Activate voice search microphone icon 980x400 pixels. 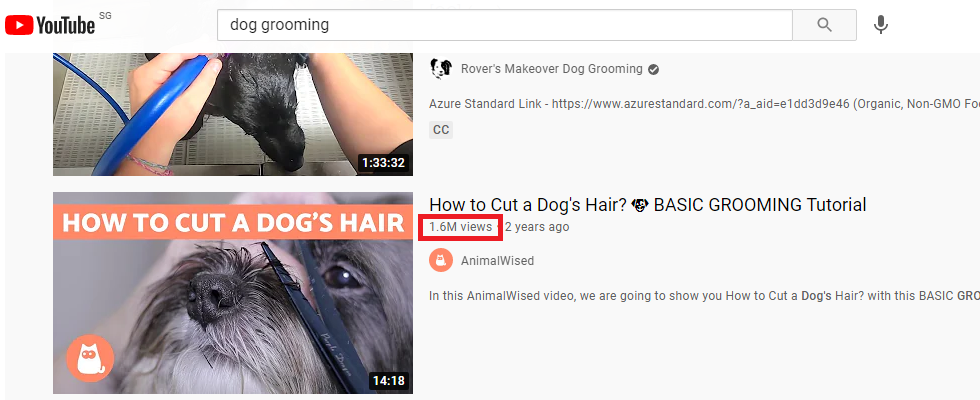point(881,25)
